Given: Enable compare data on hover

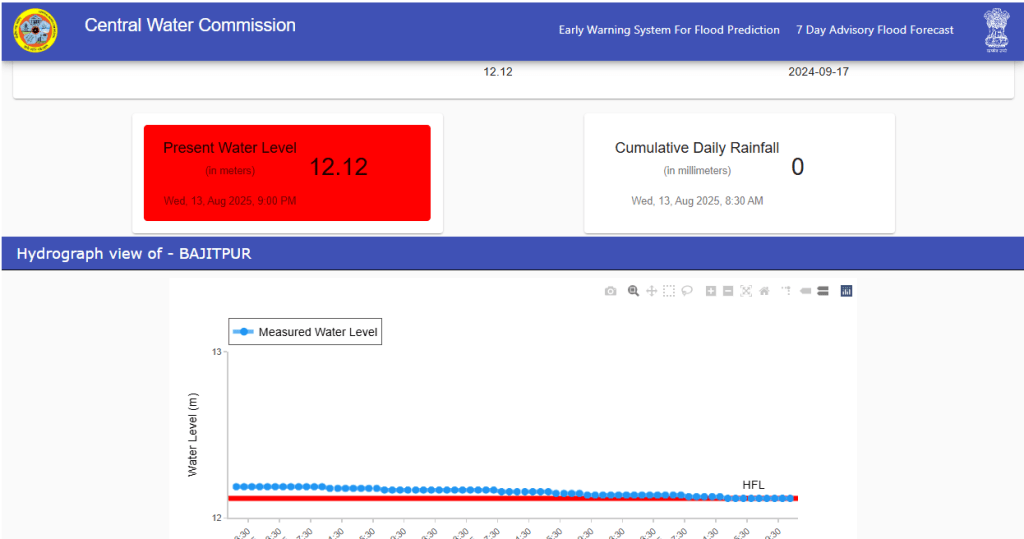Looking at the screenshot, I should point(823,291).
